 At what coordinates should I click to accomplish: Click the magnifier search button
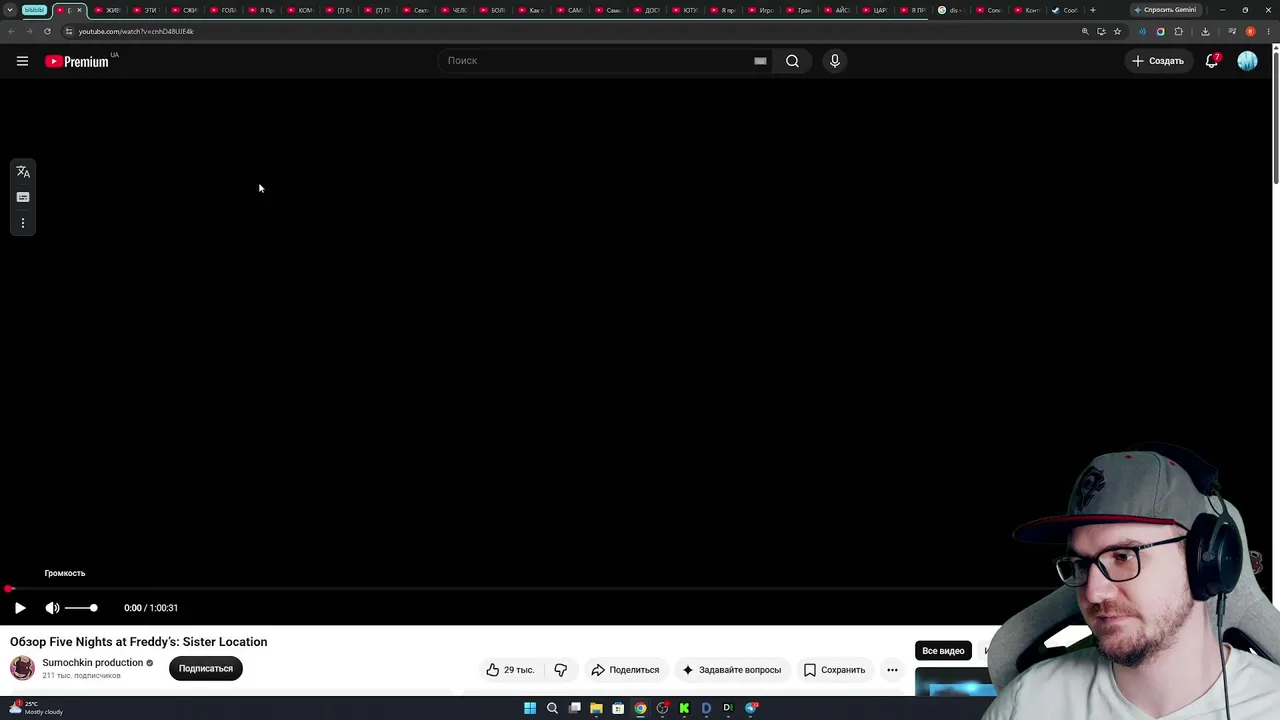click(x=792, y=61)
